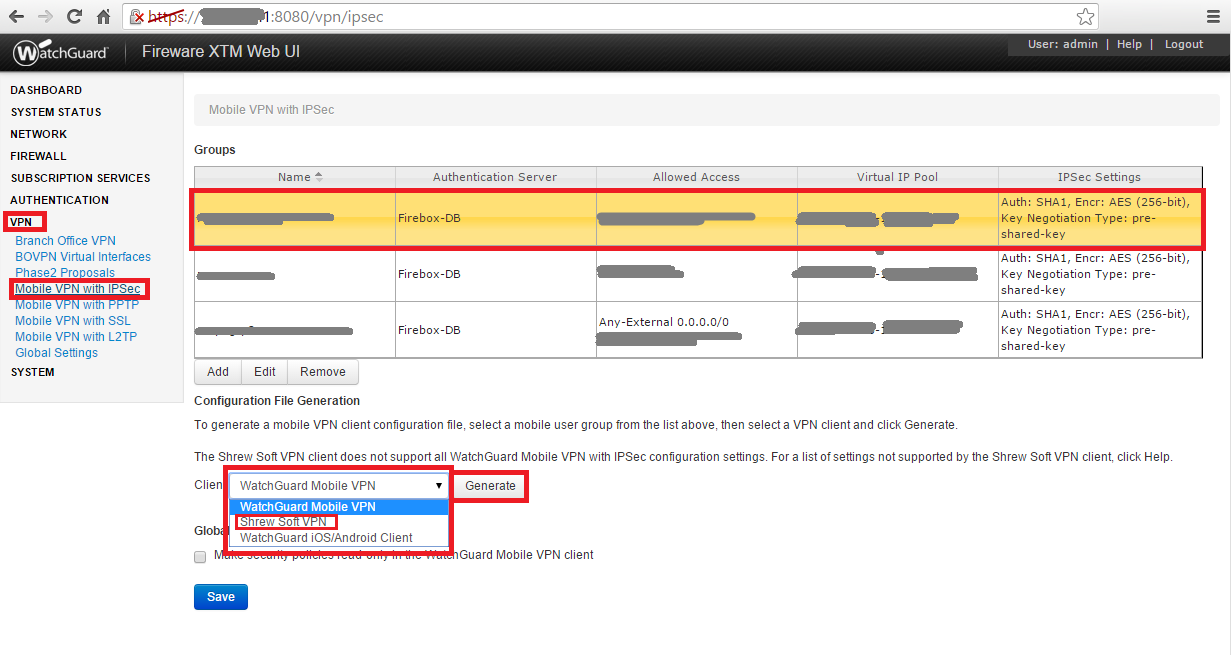Toggle make security policies read-only checkbox
The height and width of the screenshot is (655, 1231).
[200, 556]
